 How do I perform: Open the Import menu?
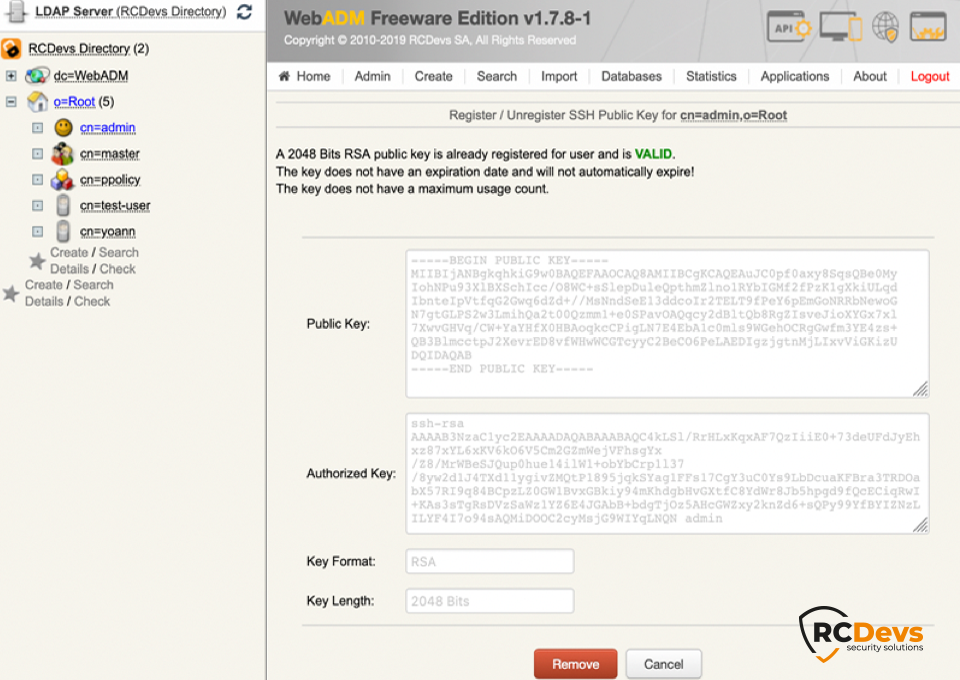pos(559,76)
